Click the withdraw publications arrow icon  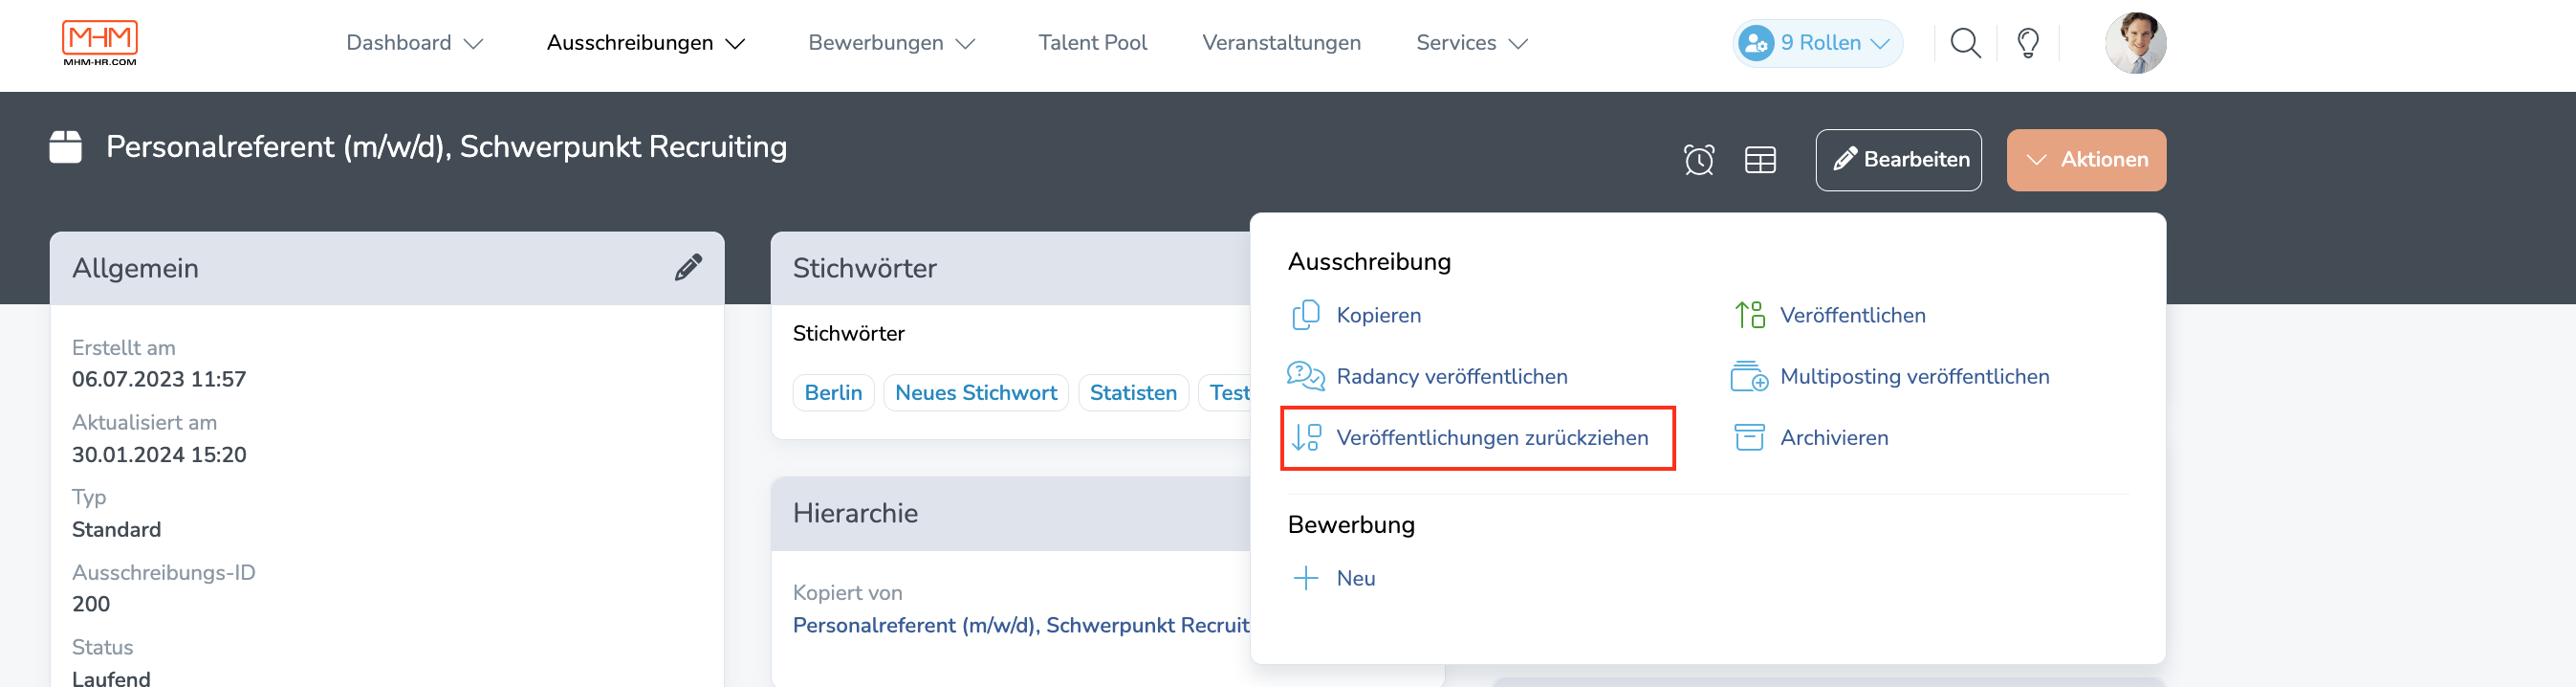coord(1305,437)
